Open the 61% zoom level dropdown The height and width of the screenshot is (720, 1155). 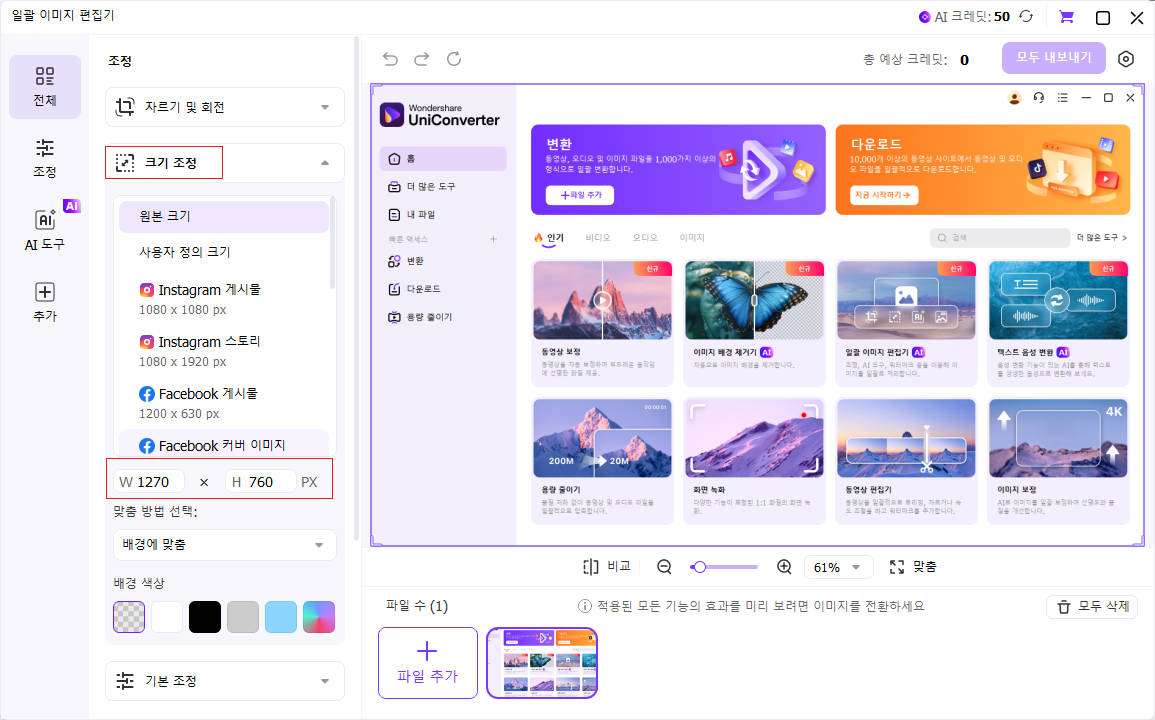pos(838,567)
